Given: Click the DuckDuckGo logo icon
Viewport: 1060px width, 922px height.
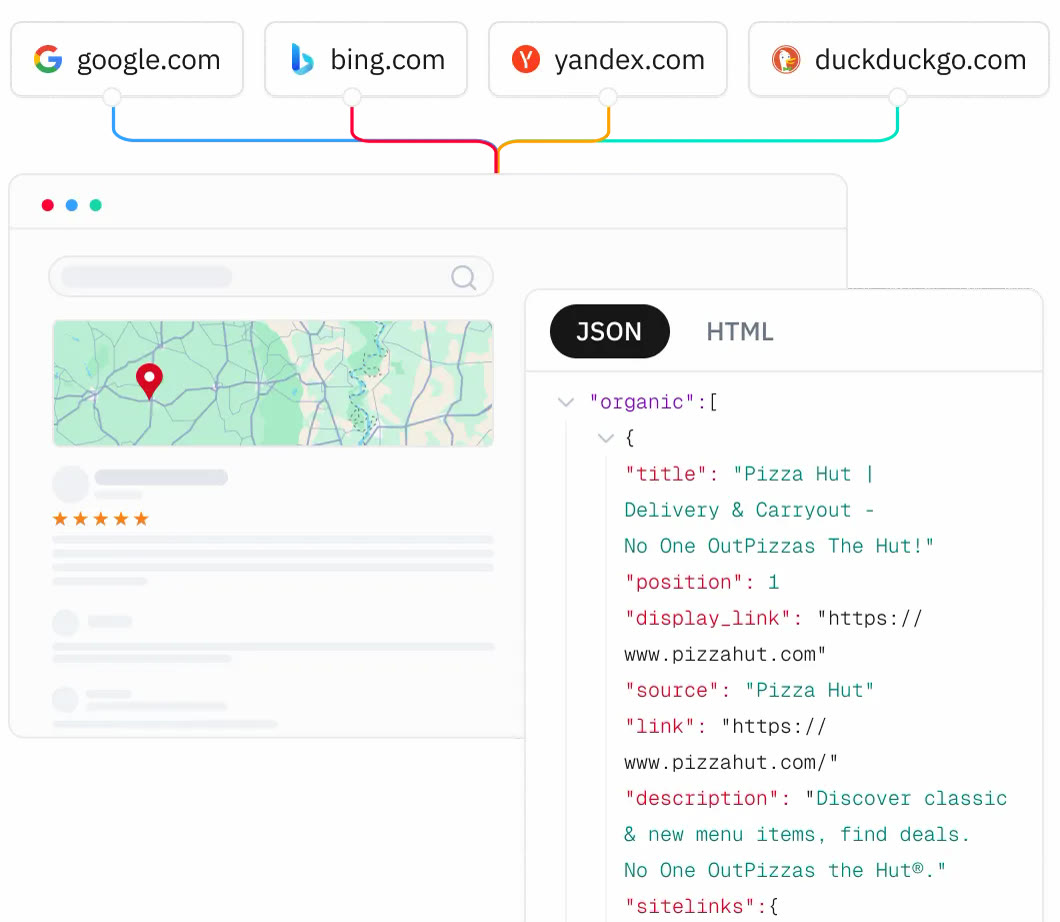Looking at the screenshot, I should coord(786,59).
